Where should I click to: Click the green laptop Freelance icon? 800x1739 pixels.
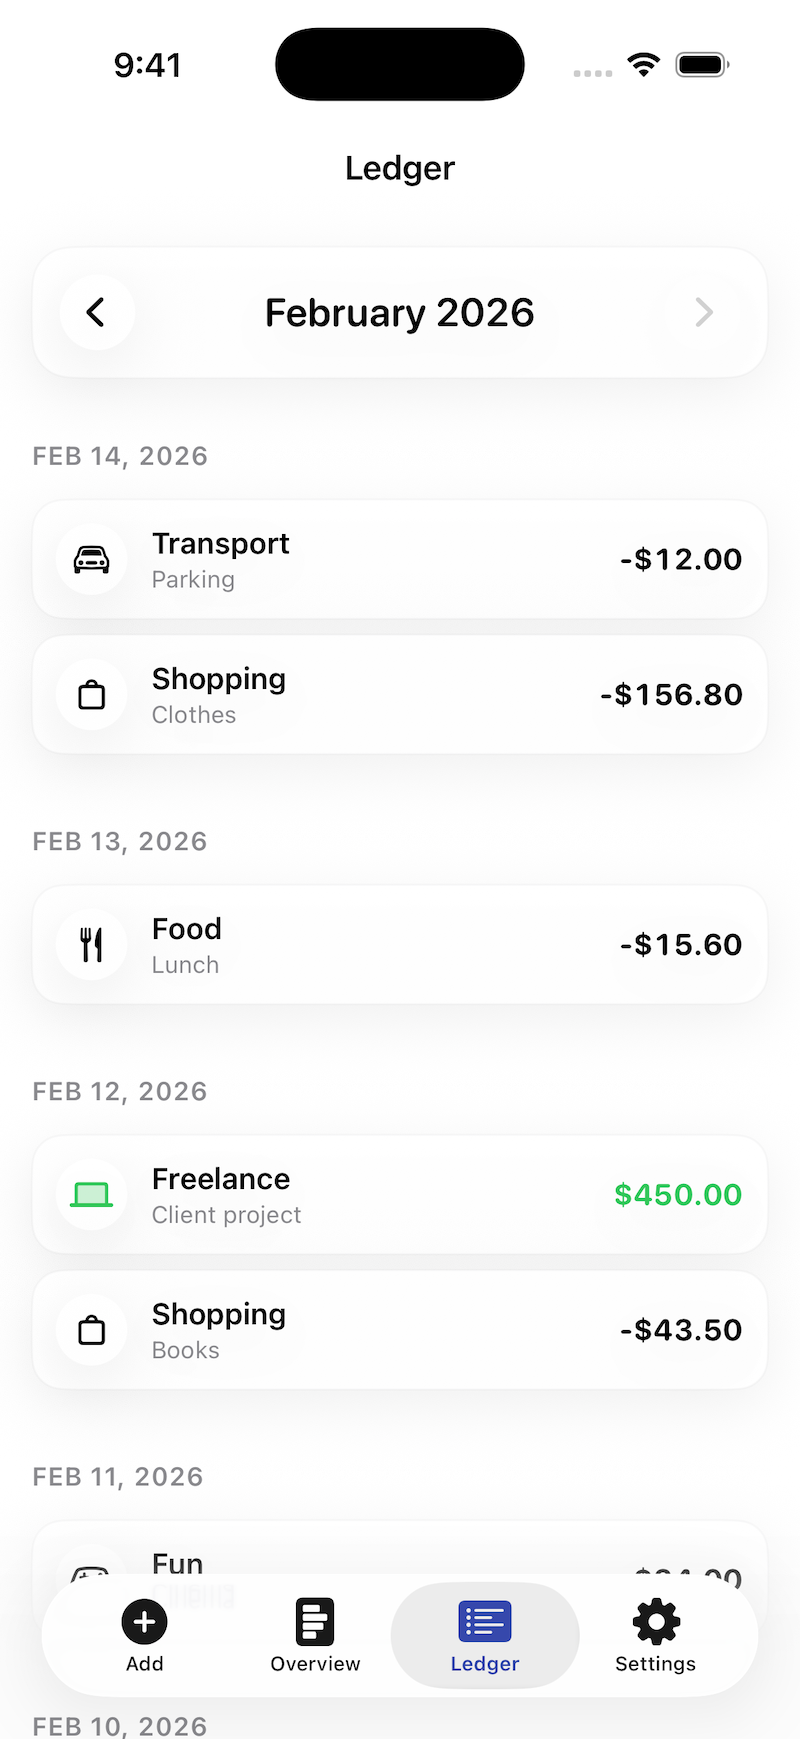[x=92, y=1195]
